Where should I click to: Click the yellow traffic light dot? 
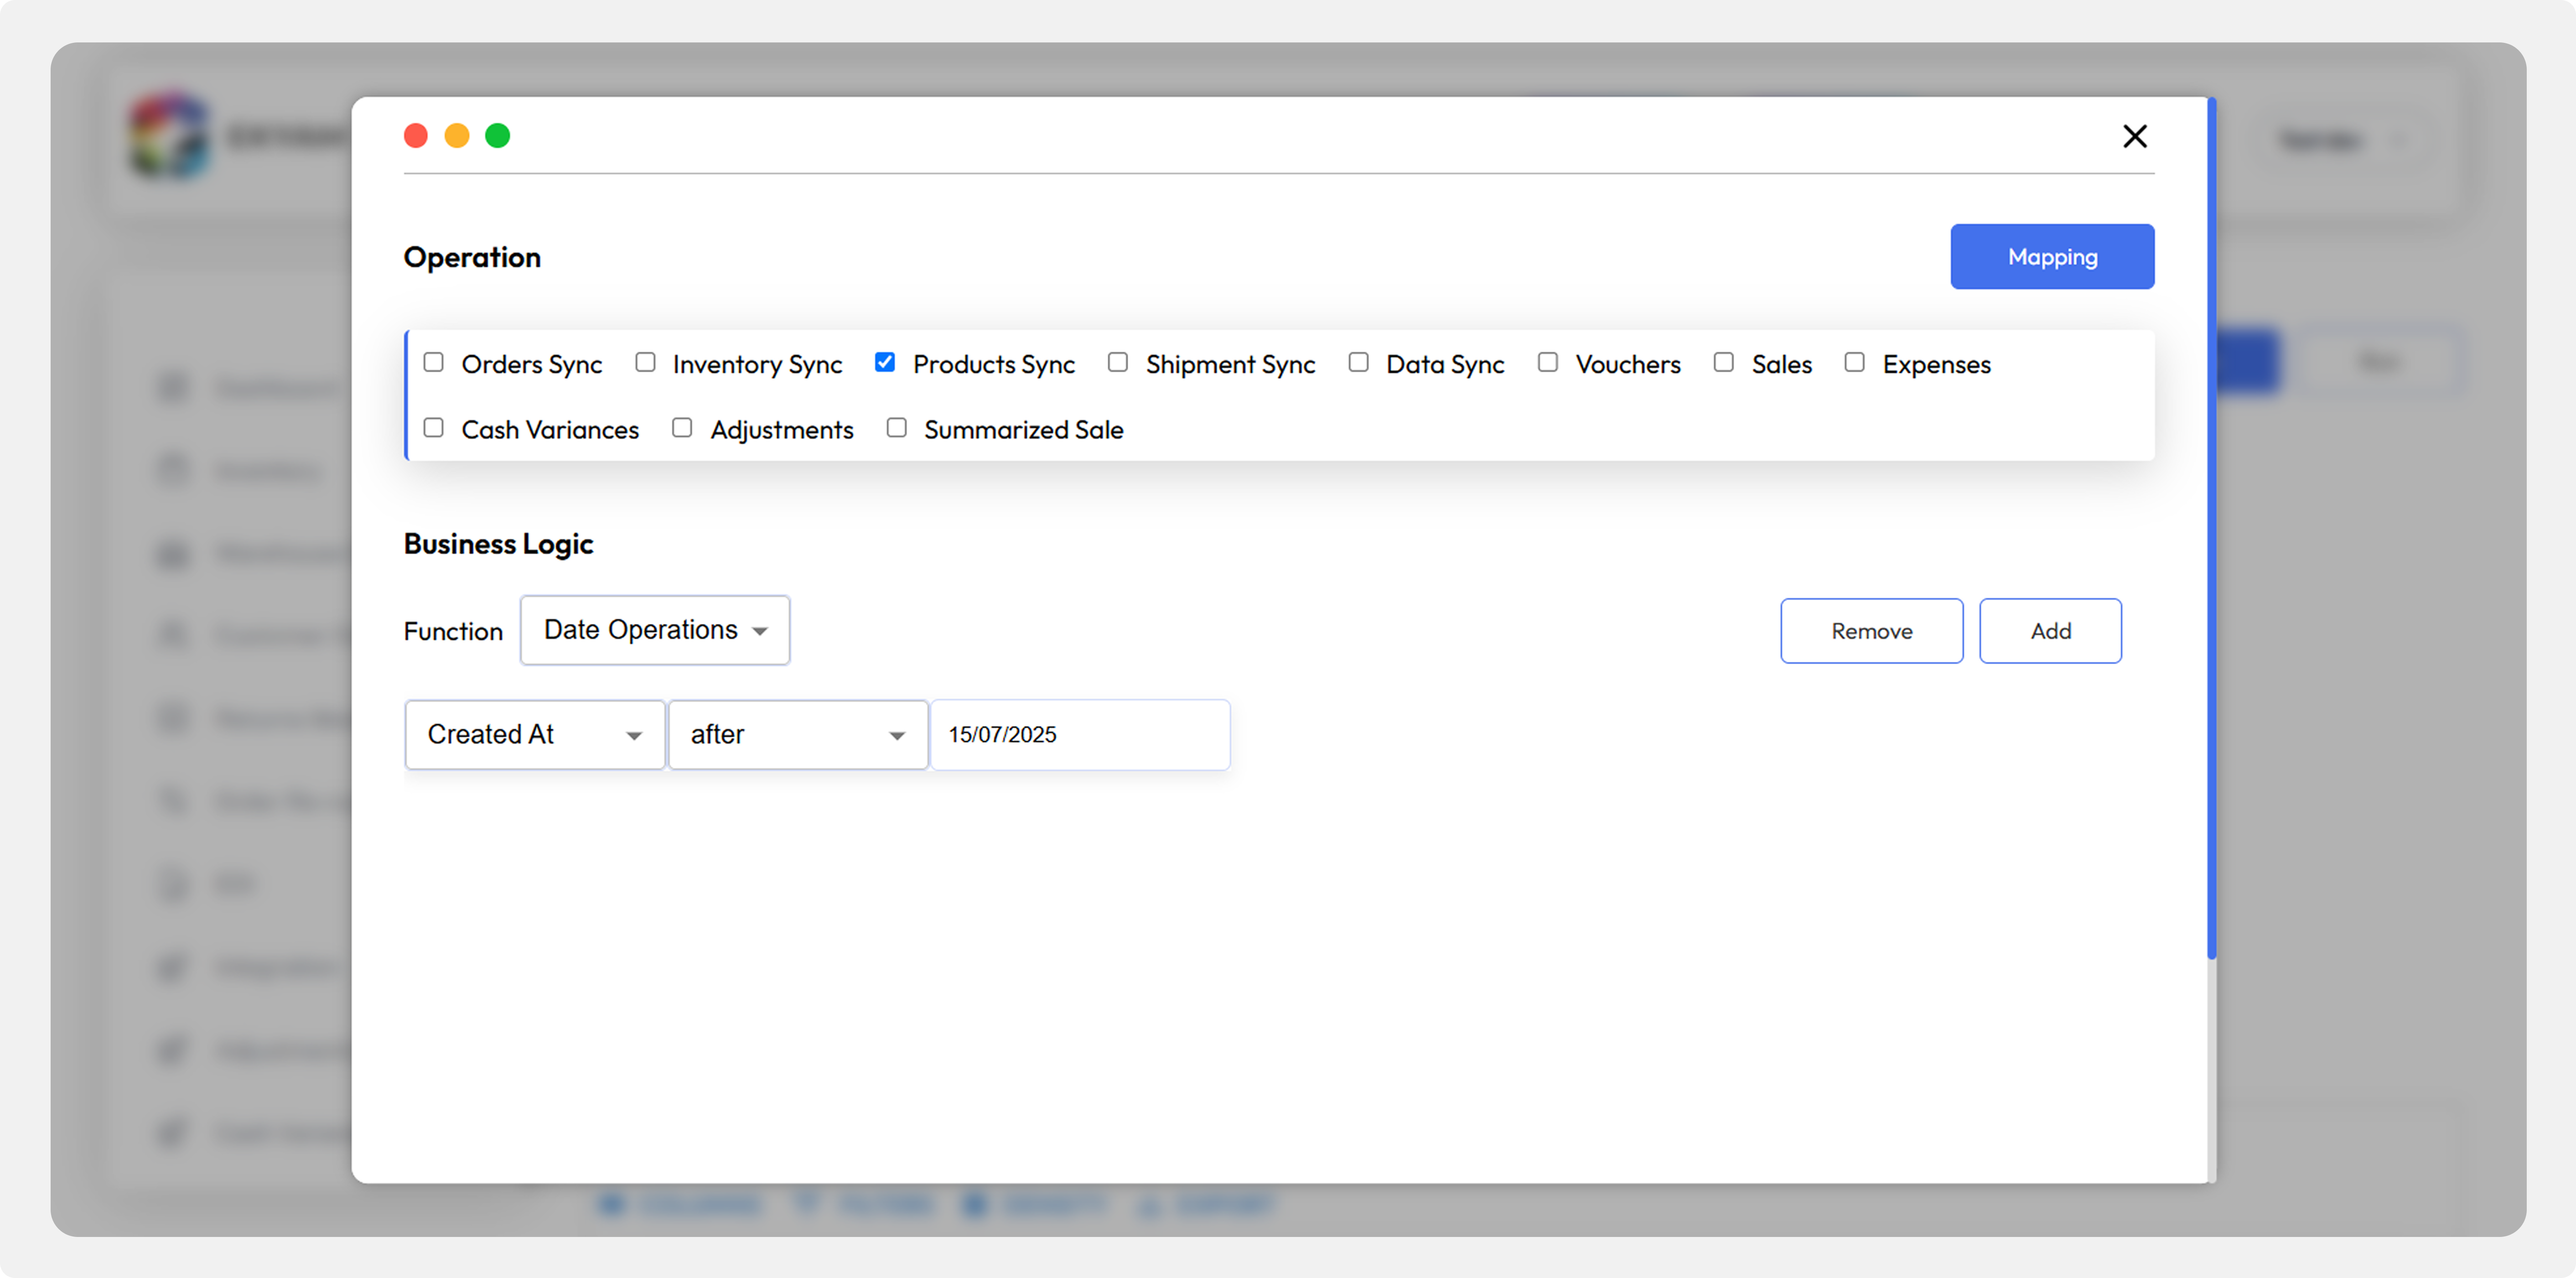tap(457, 136)
